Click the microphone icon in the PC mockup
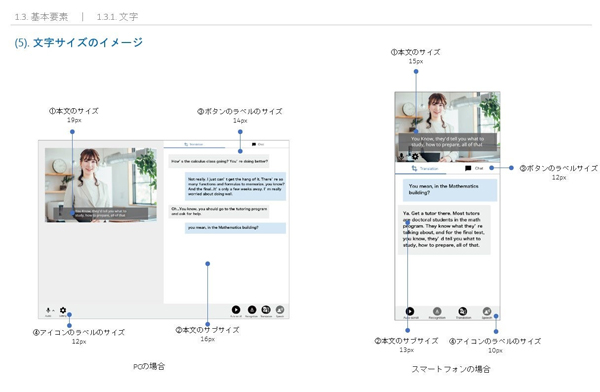 (48, 310)
